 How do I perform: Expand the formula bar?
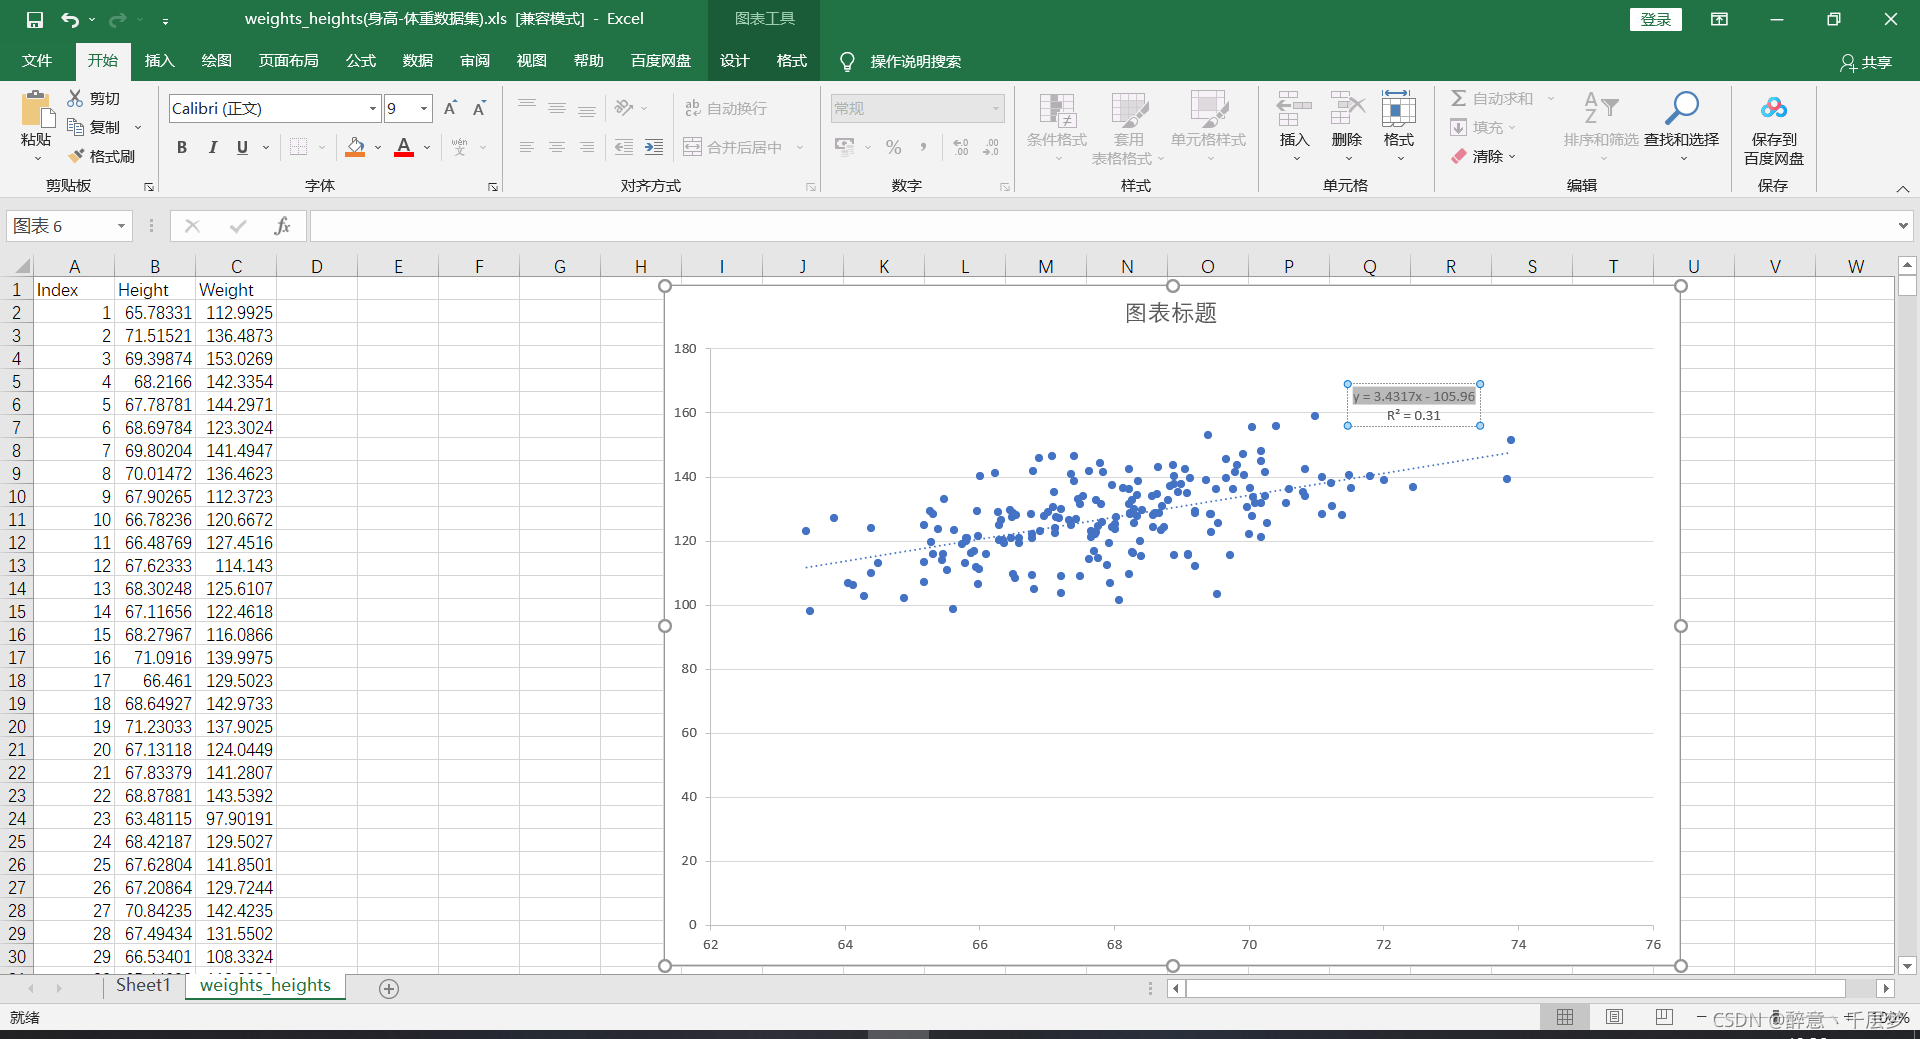point(1903,226)
